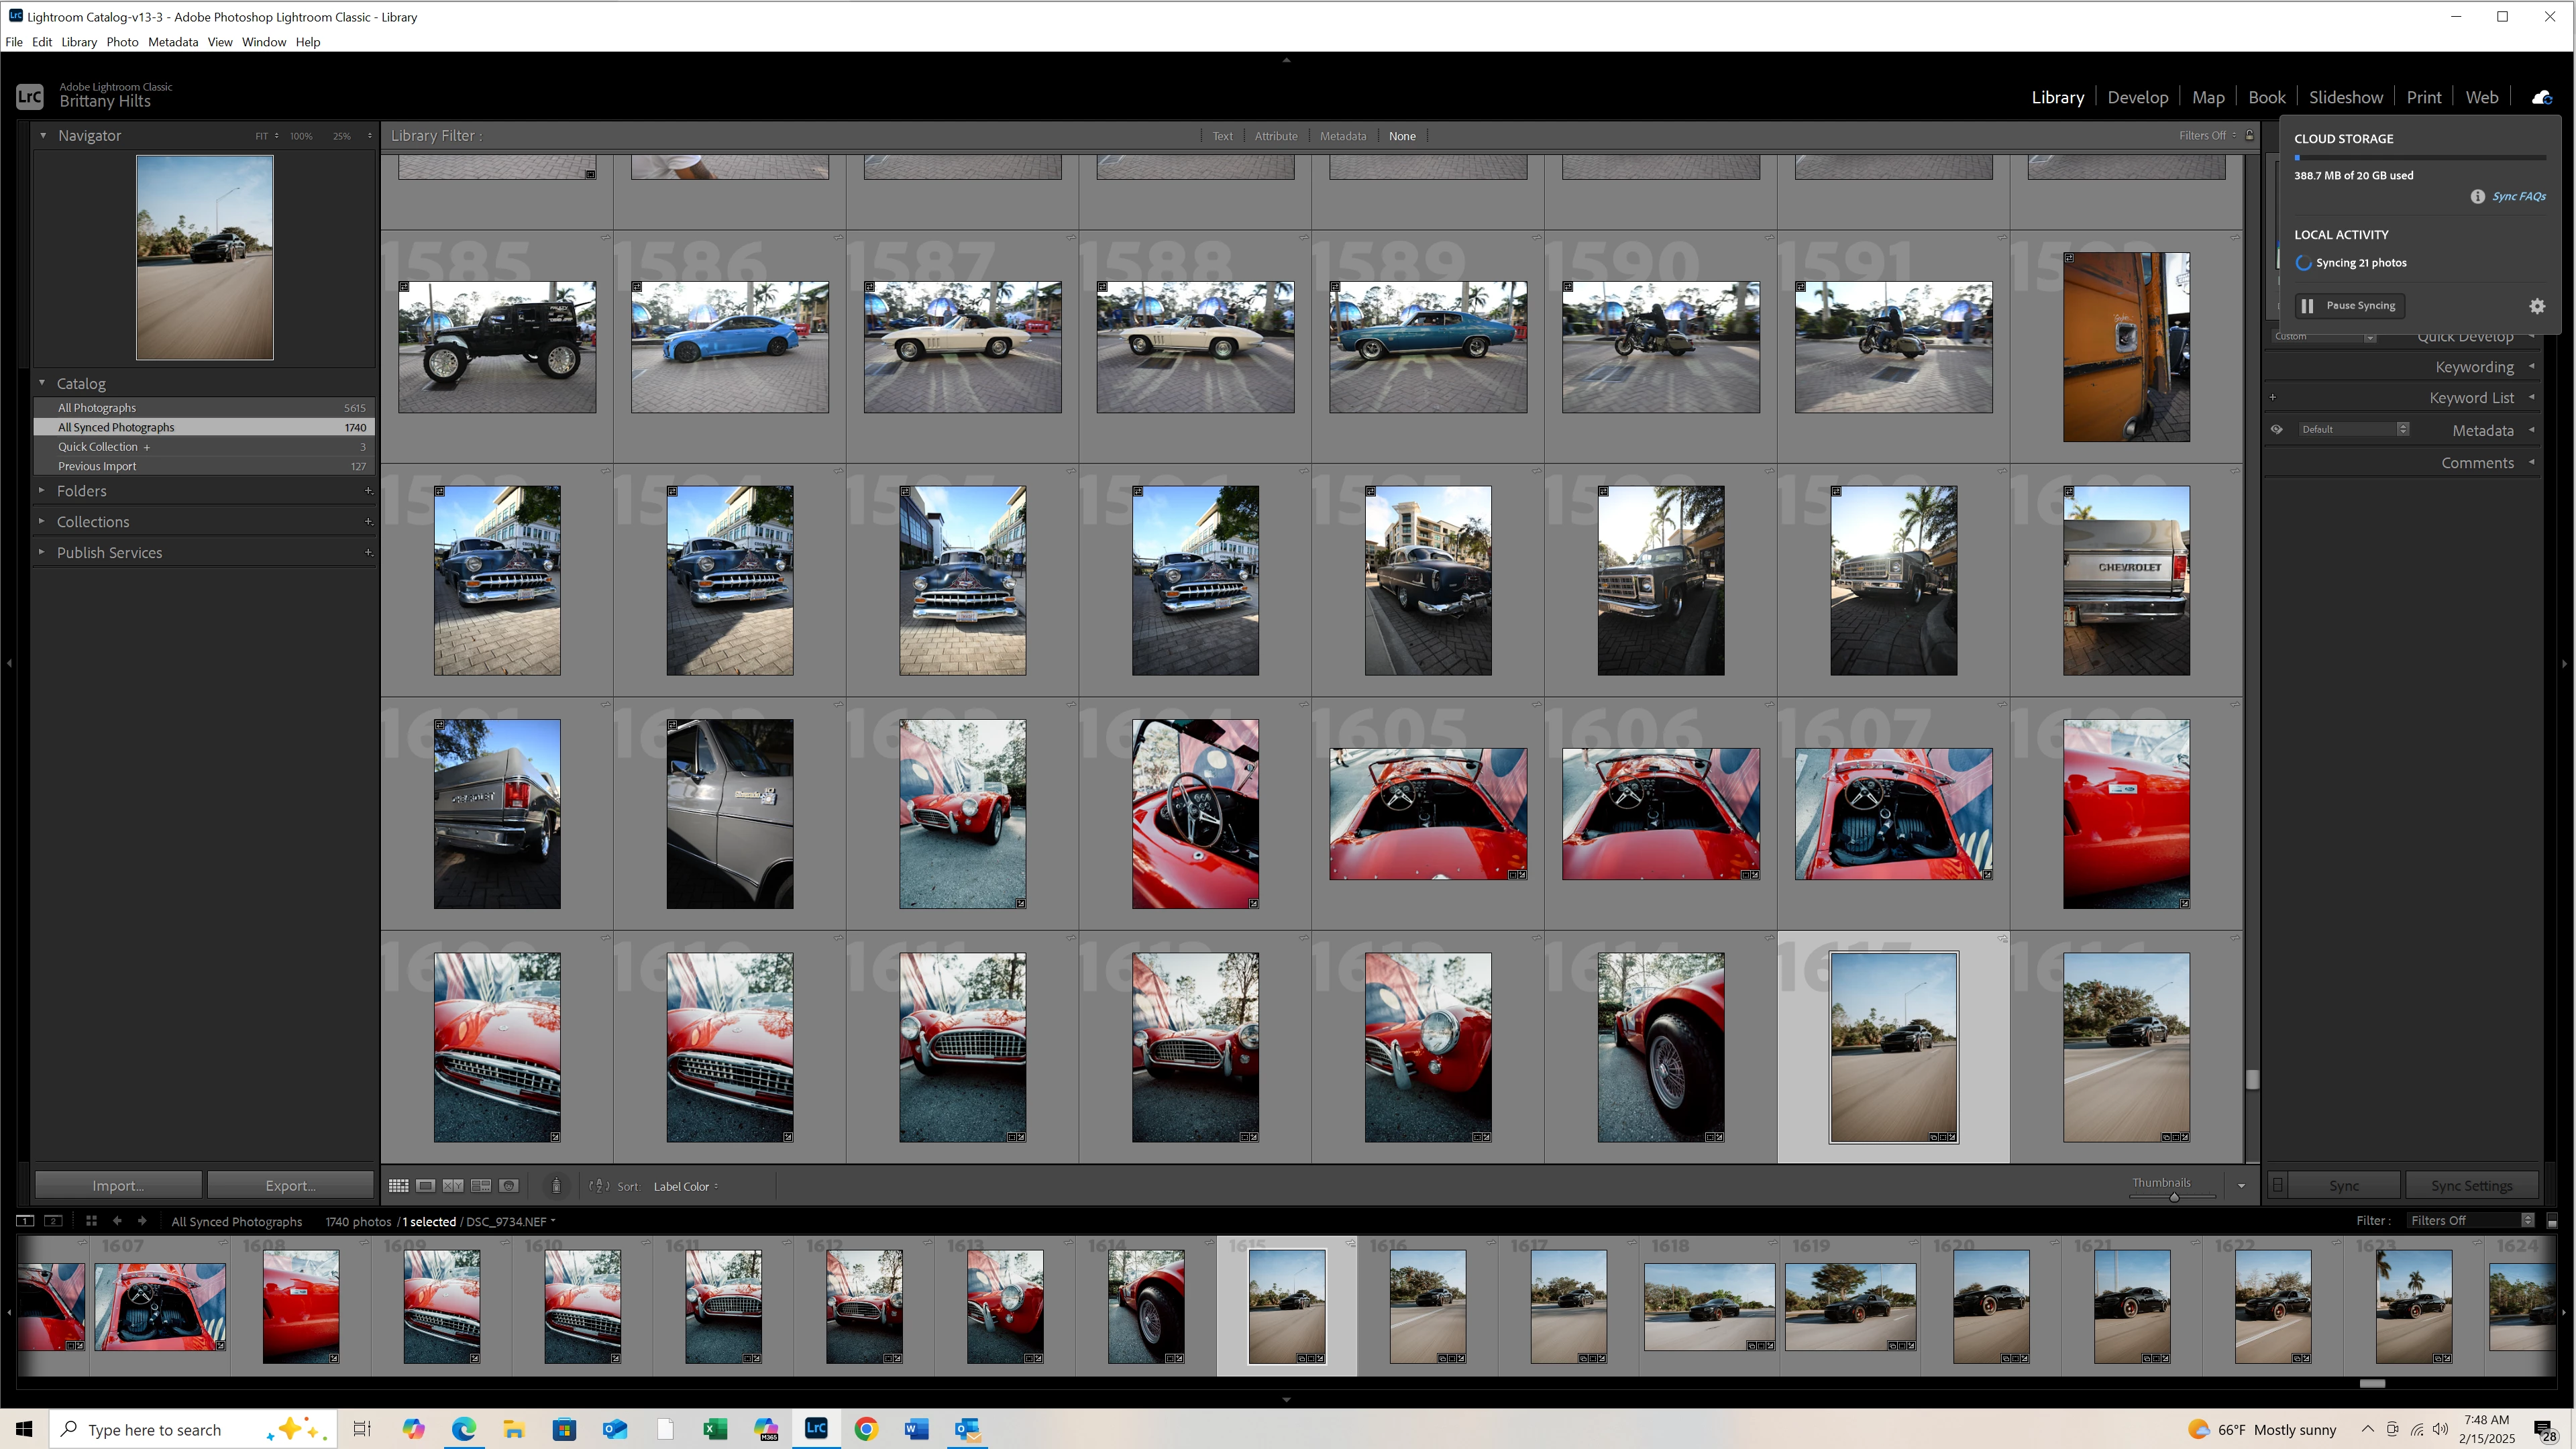This screenshot has height=1449, width=2576.
Task: Select the Painter spray can tool
Action: click(x=557, y=1186)
